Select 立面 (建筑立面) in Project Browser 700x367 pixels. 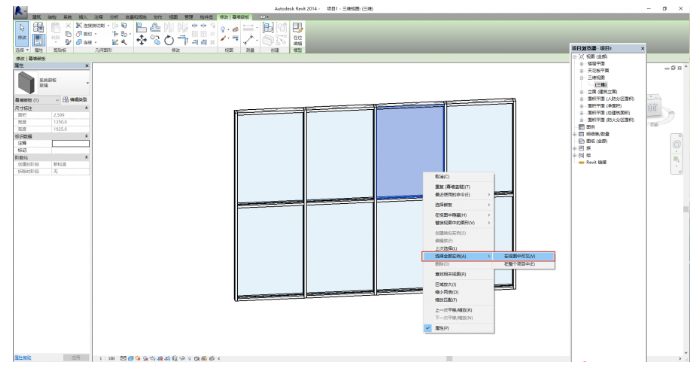pos(602,92)
